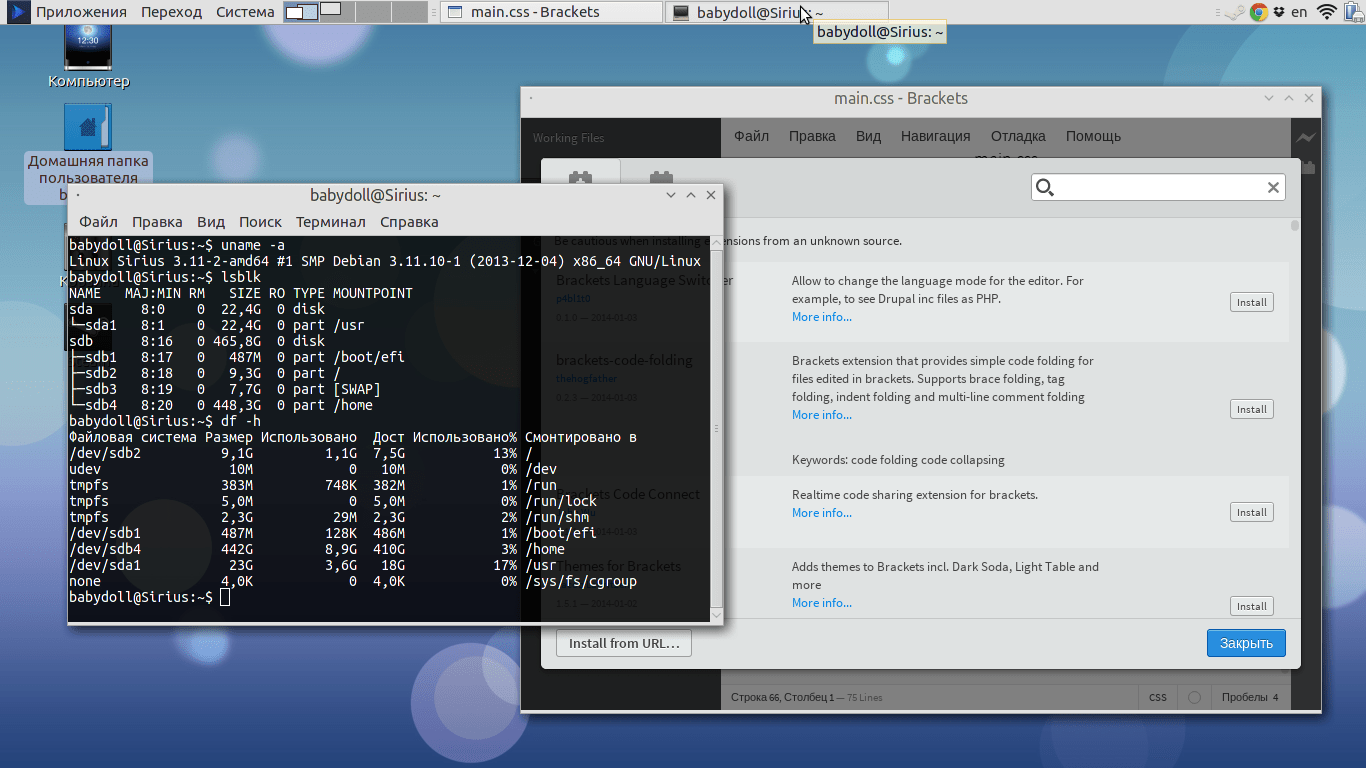Toggle the en keyboard layout indicator
Image resolution: width=1366 pixels, height=768 pixels.
click(x=1299, y=12)
